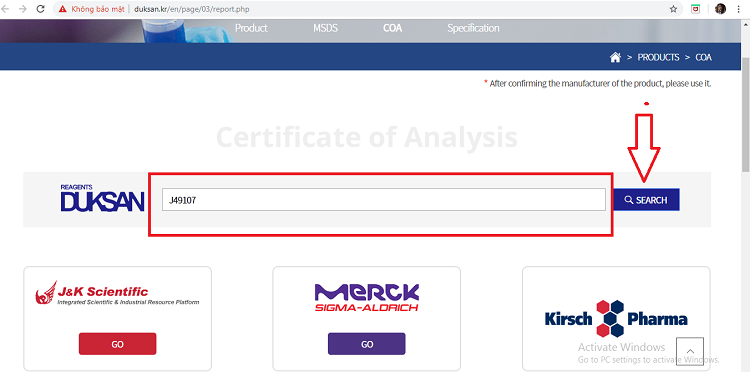
Task: Open the MSDS tab
Action: click(325, 28)
